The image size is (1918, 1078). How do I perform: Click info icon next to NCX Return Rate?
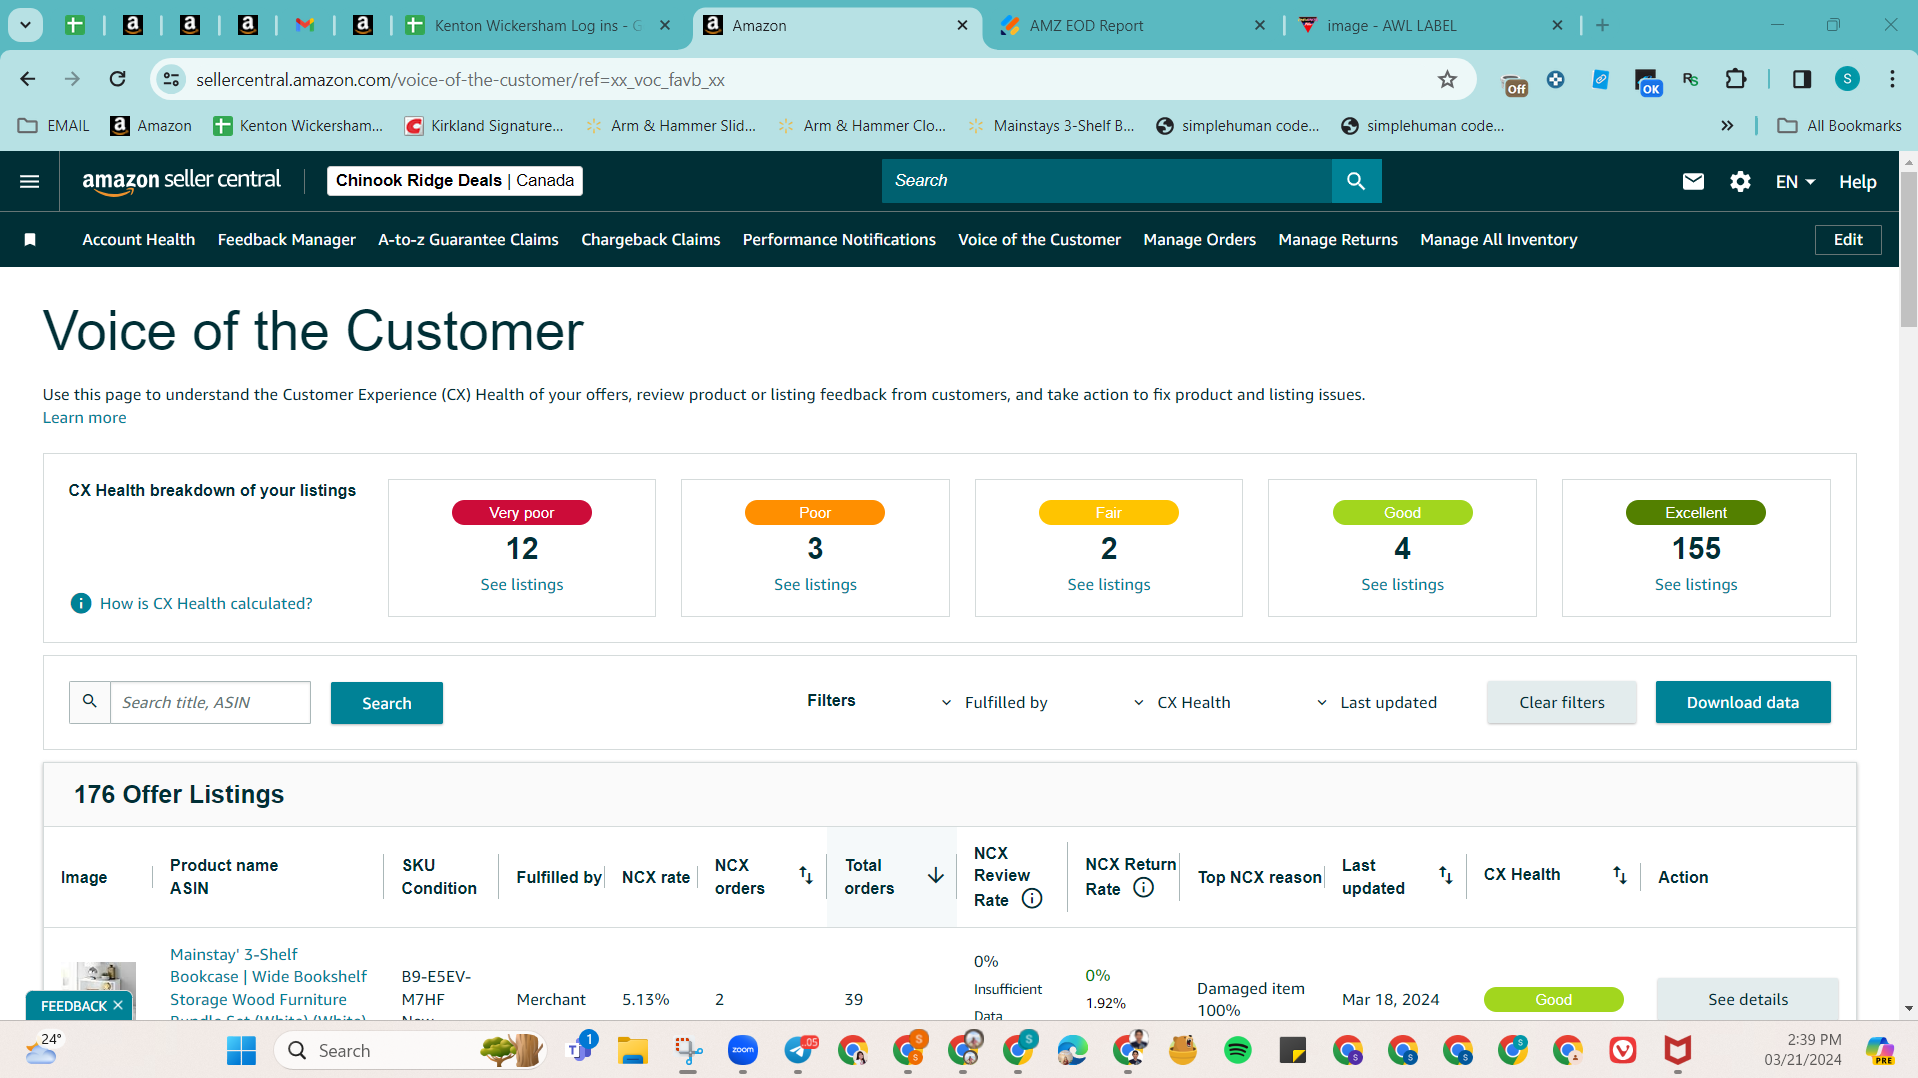pyautogui.click(x=1143, y=888)
